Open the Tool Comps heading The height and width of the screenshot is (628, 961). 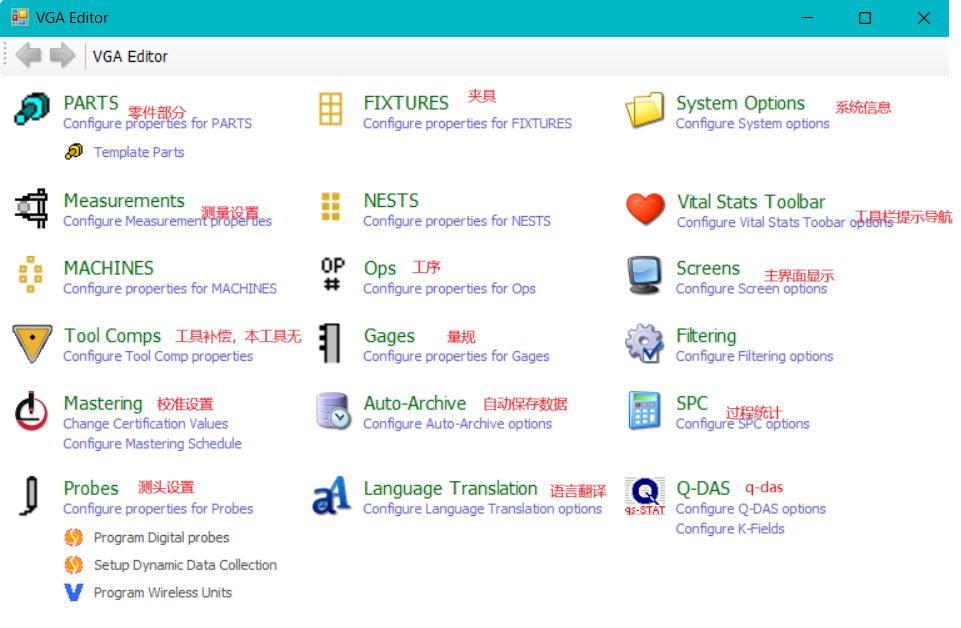(x=112, y=336)
